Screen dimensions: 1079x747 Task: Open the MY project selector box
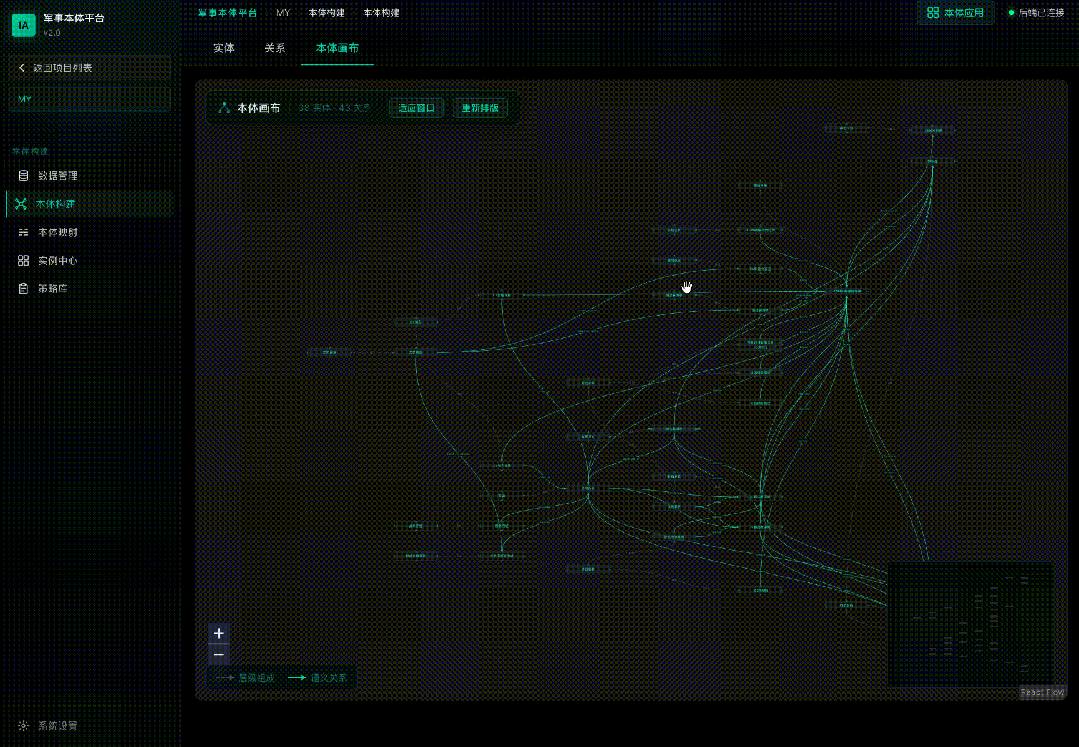pos(90,99)
